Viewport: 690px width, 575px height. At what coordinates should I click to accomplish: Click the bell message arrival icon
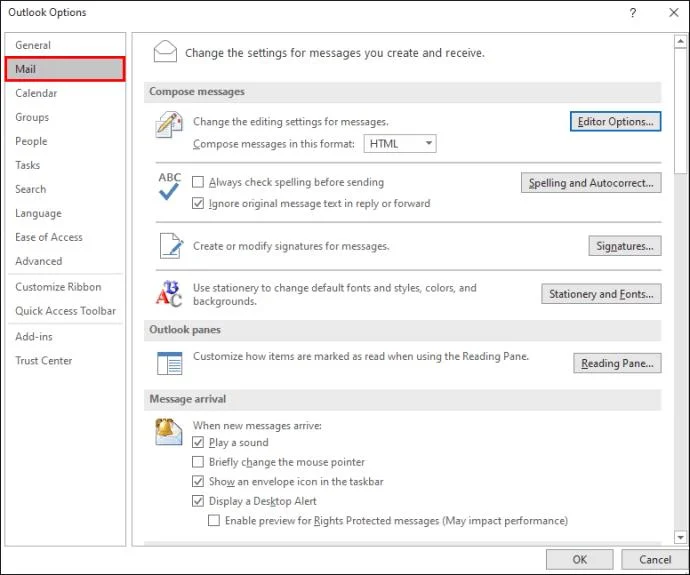coord(169,432)
